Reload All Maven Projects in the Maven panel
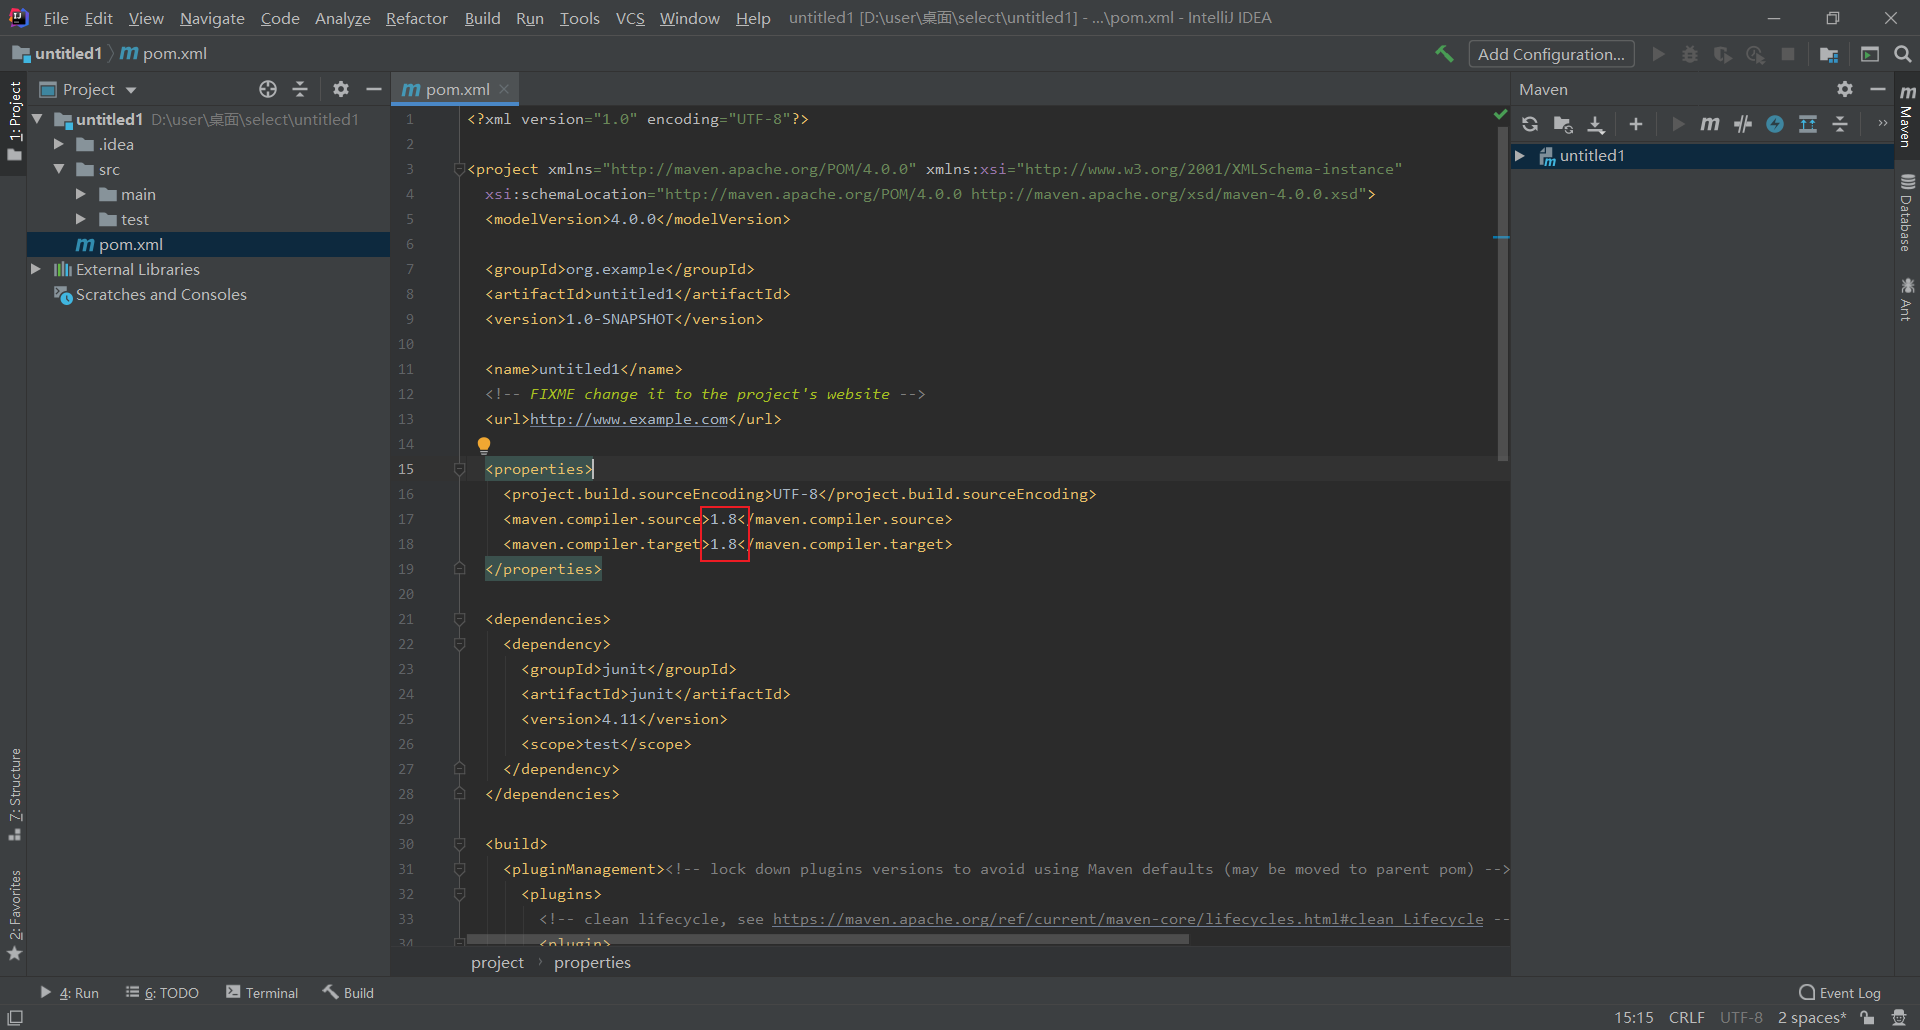This screenshot has width=1920, height=1030. coord(1530,124)
